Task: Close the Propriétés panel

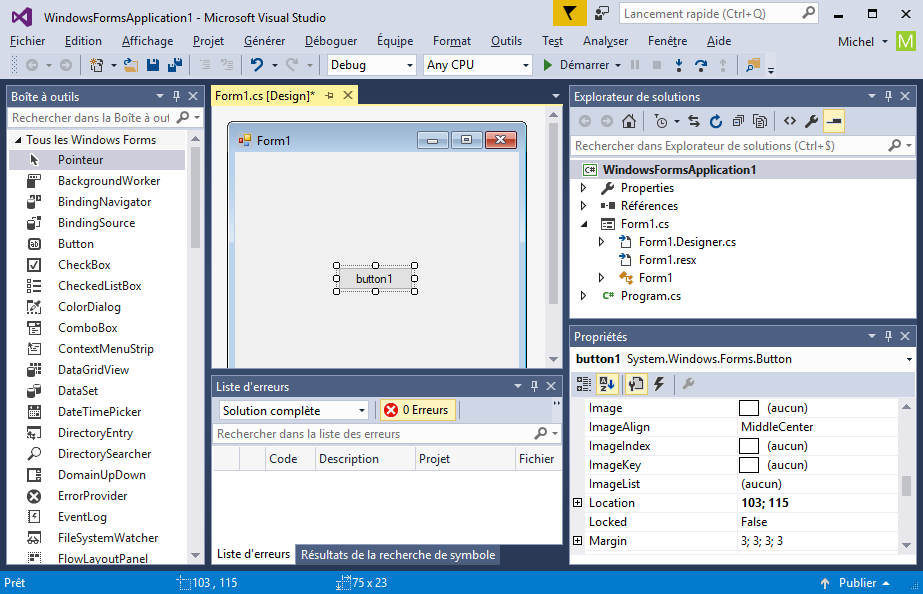Action: pos(905,336)
